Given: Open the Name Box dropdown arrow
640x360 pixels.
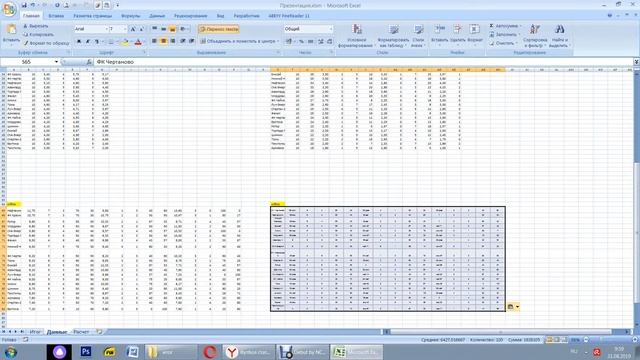Looking at the screenshot, I should (56, 62).
